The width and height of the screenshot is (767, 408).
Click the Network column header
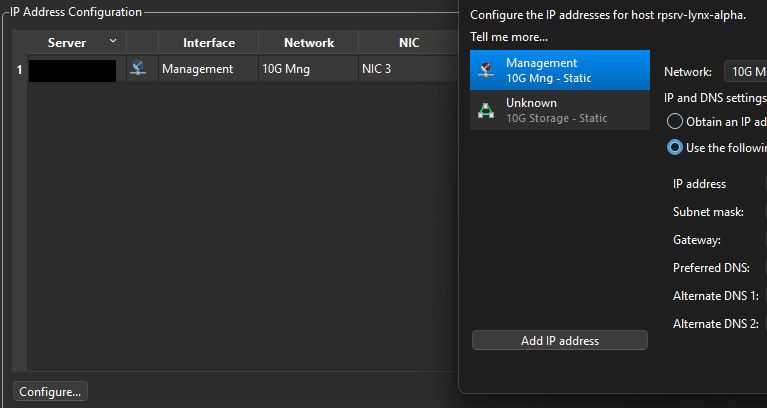[308, 43]
